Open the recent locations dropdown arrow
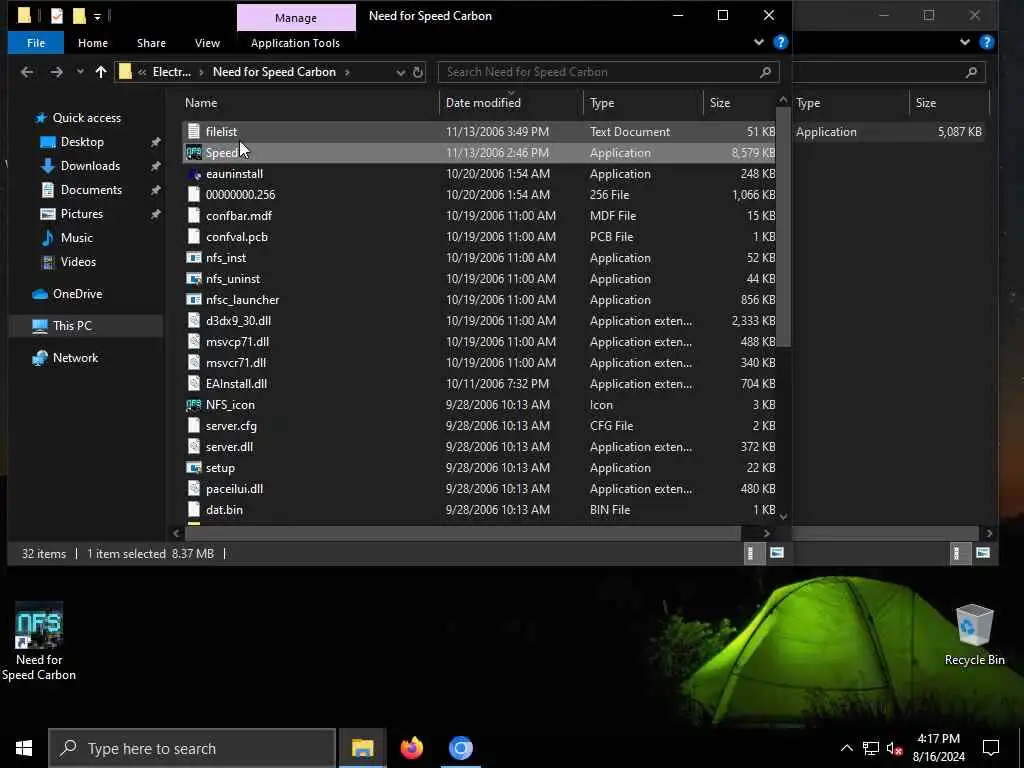This screenshot has width=1024, height=768. point(80,72)
